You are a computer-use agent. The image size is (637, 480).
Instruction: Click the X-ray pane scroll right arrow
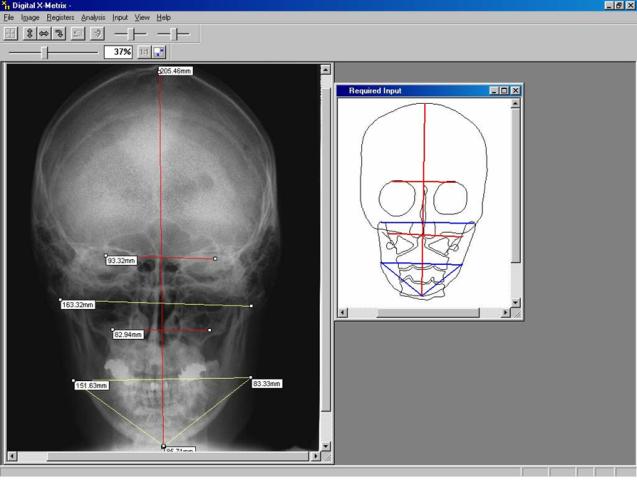(315, 456)
